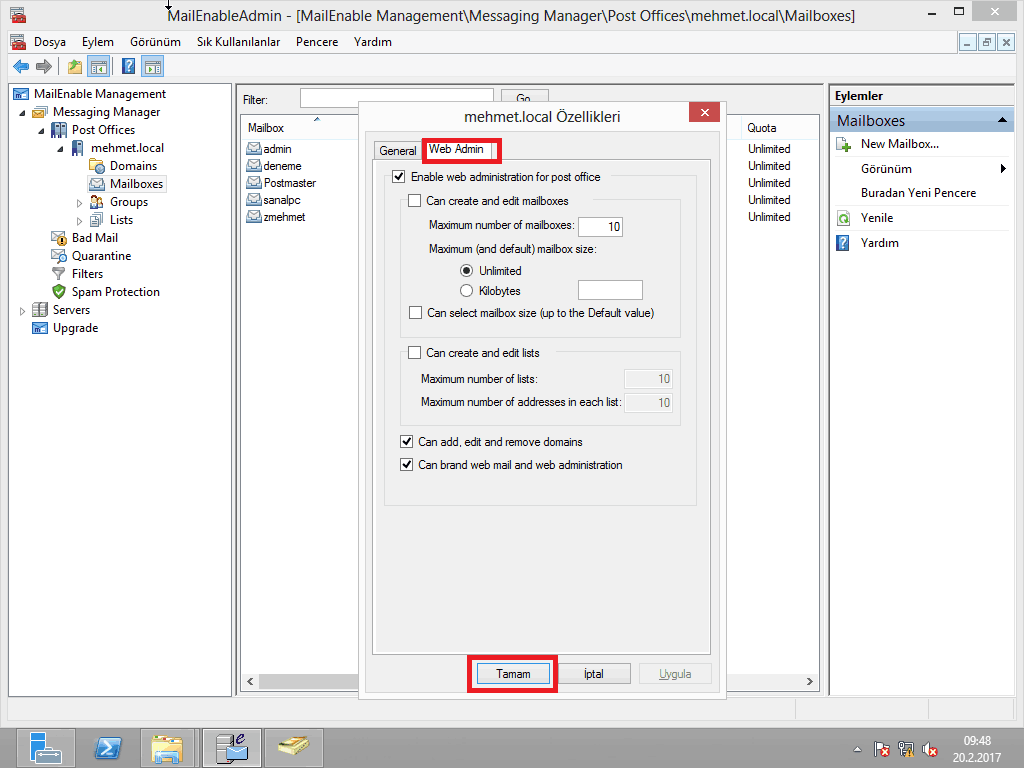
Task: Collapse the Mailboxes actions section
Action: [x=1002, y=121]
